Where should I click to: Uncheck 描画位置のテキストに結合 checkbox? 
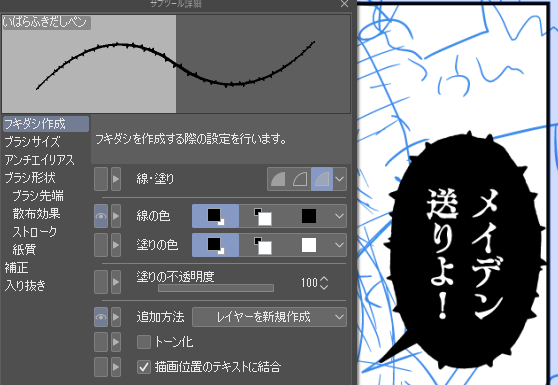point(144,367)
